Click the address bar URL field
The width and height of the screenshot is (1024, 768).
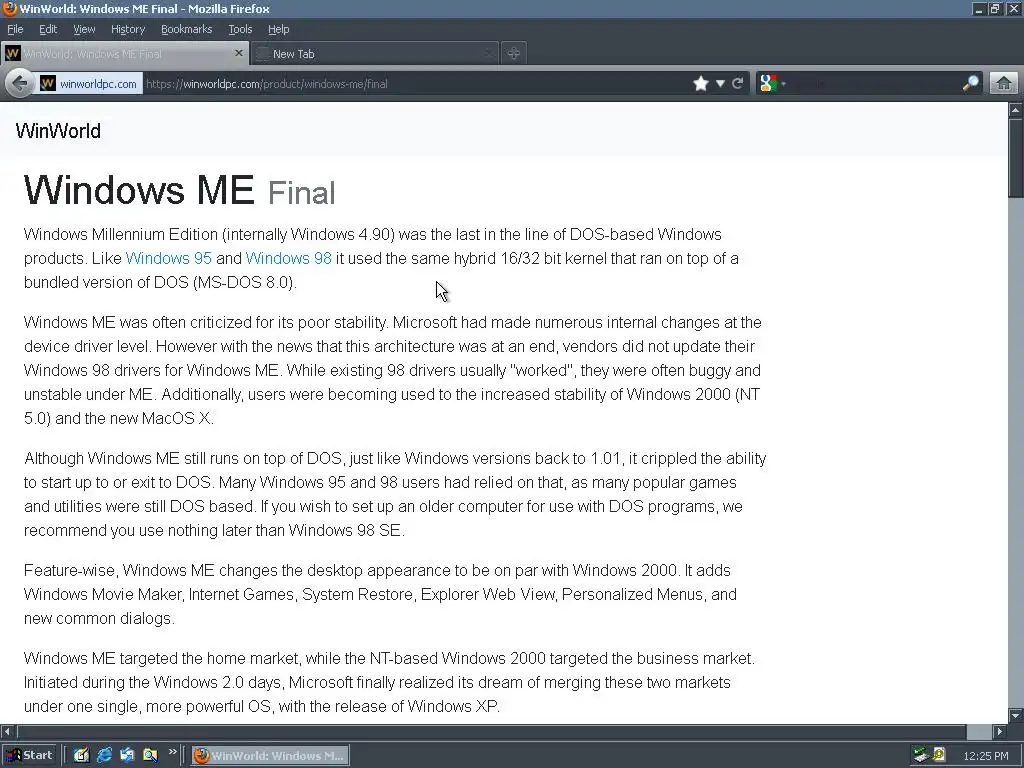[415, 84]
